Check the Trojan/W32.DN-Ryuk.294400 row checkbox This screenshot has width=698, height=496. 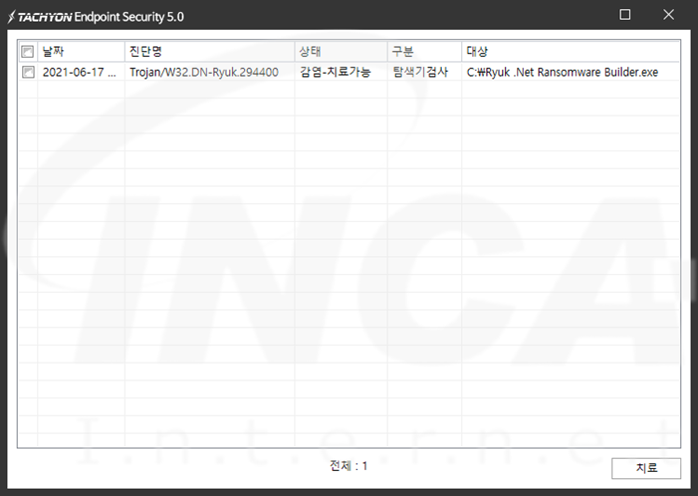(x=28, y=72)
